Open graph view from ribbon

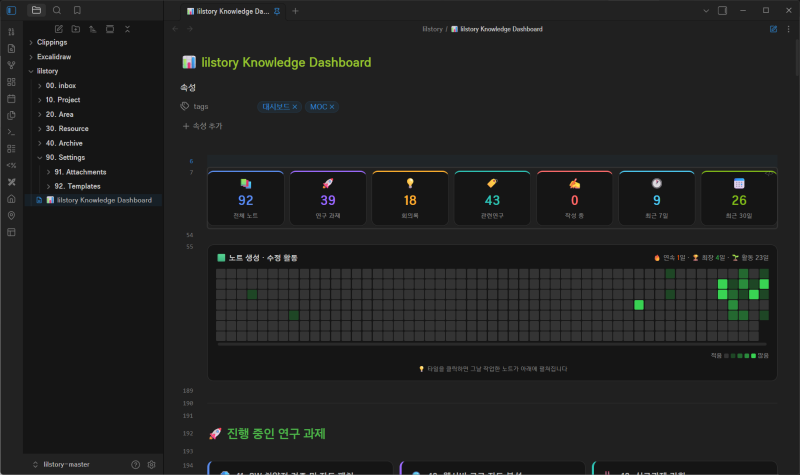click(x=11, y=65)
